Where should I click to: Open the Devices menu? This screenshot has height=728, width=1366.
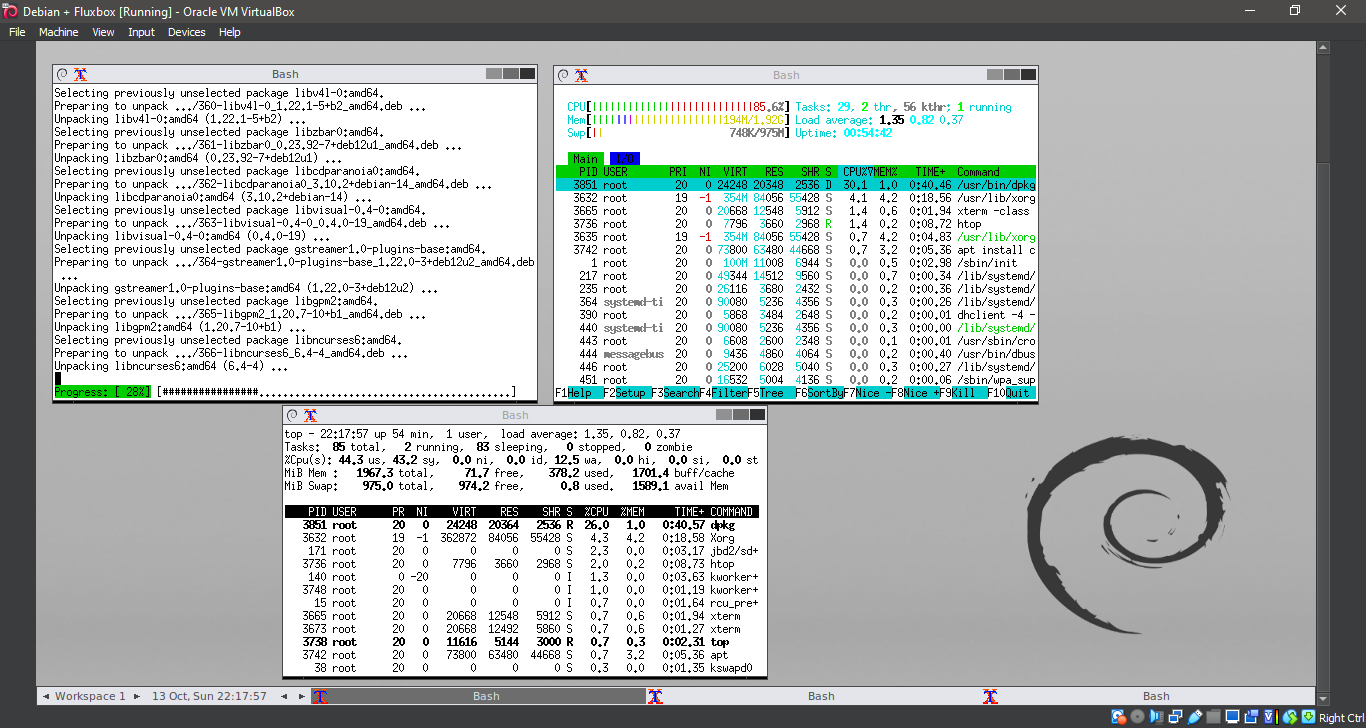[186, 31]
